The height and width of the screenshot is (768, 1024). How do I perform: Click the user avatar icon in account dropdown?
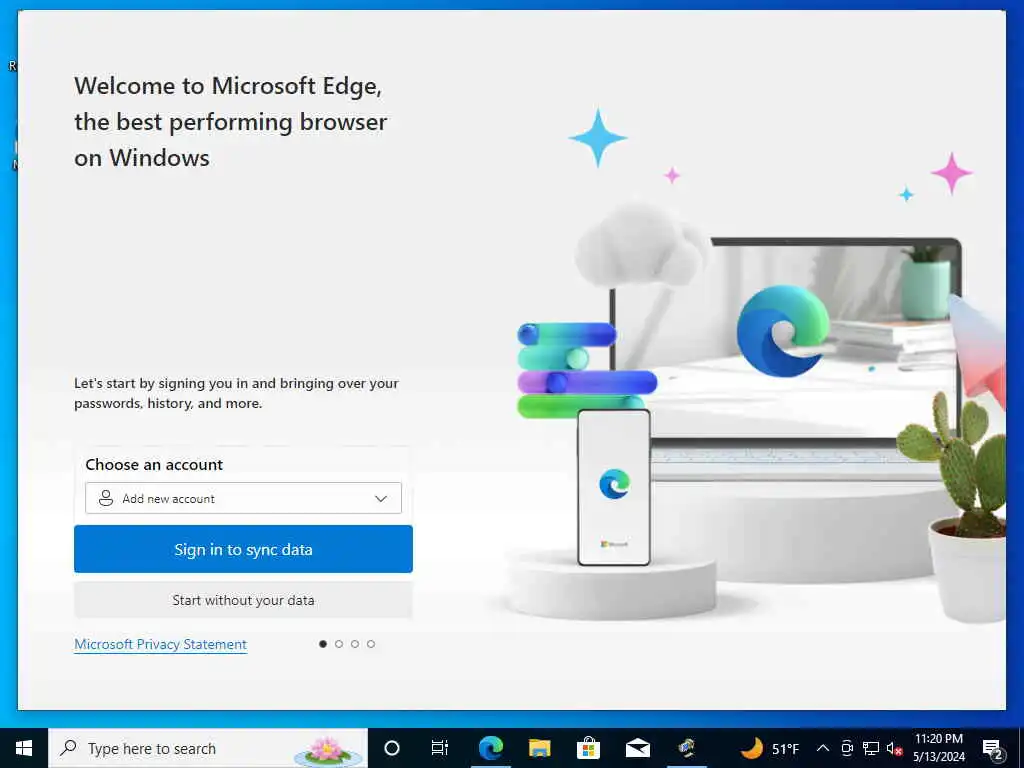tap(105, 498)
